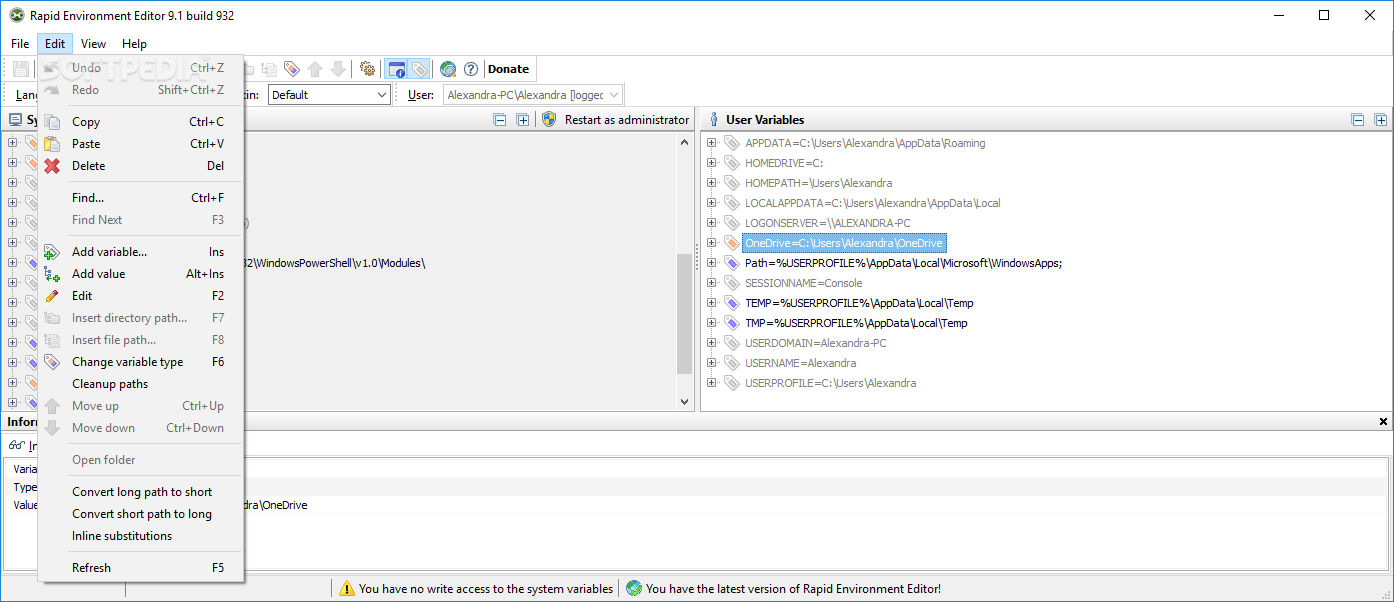Choose Cleanup paths from the Edit menu
This screenshot has width=1394, height=602.
[140, 384]
